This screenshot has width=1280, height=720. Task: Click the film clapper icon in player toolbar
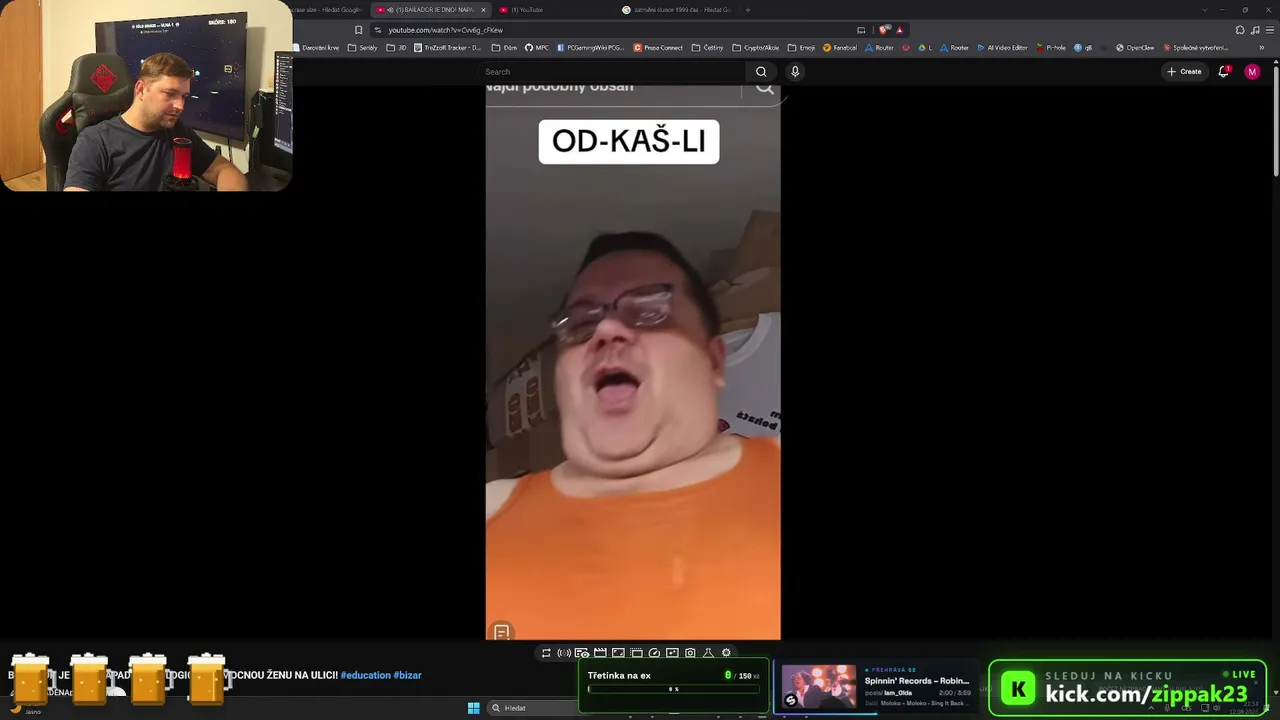click(x=600, y=653)
